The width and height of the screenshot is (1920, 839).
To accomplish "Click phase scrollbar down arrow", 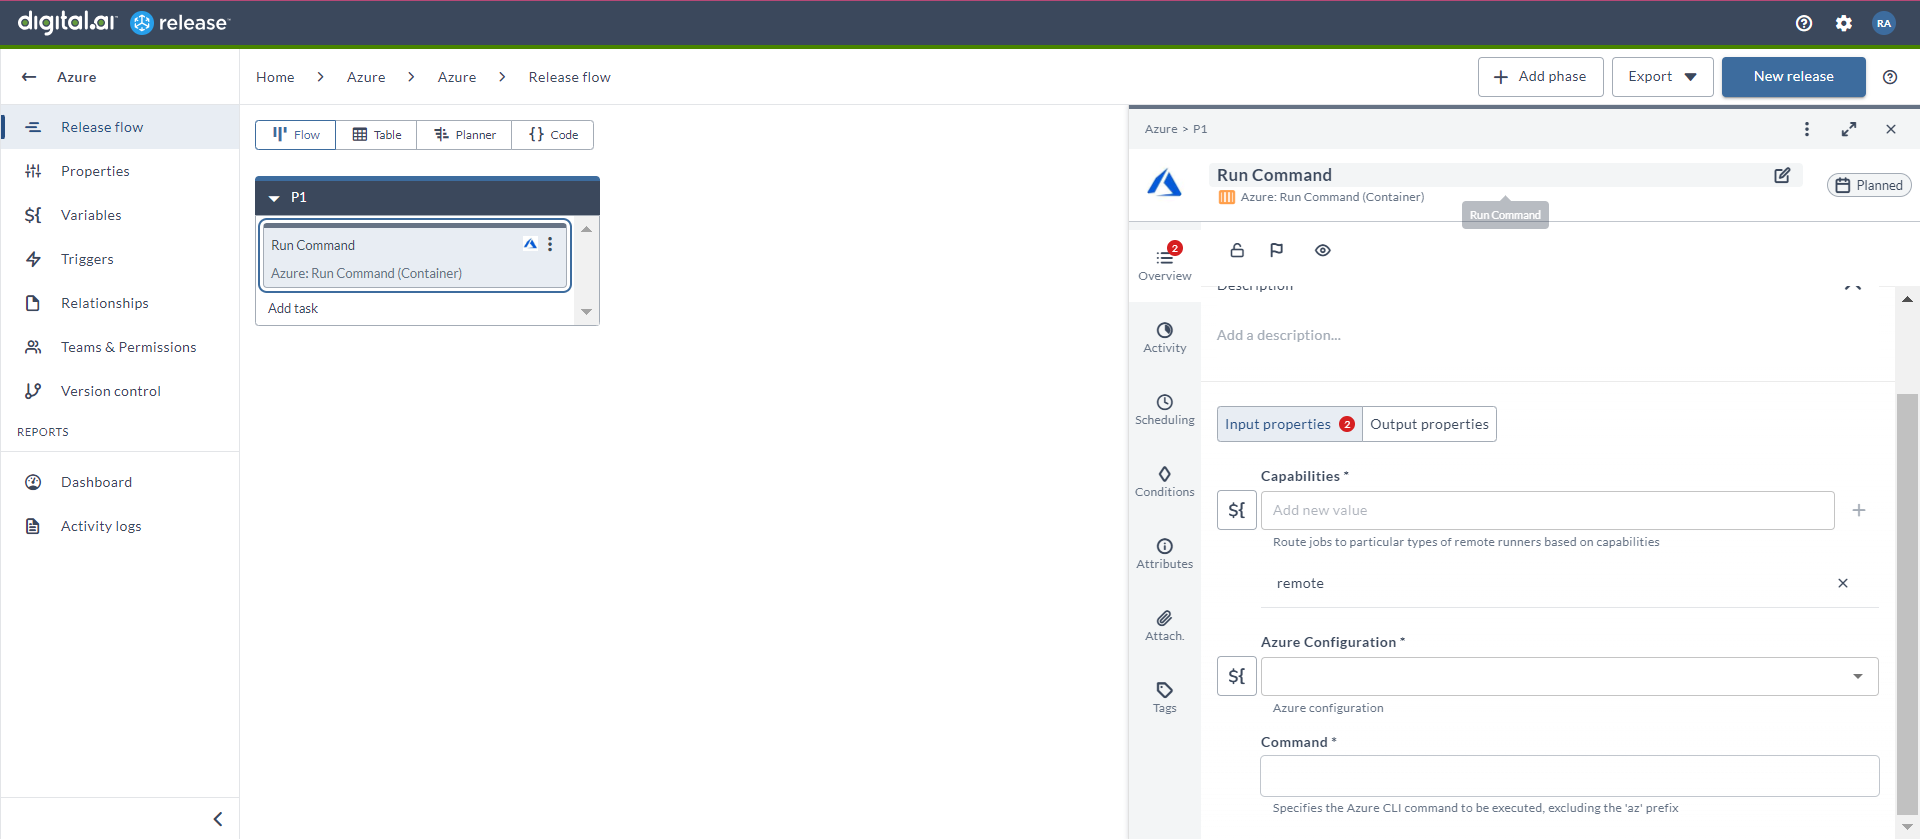I will coord(587,312).
